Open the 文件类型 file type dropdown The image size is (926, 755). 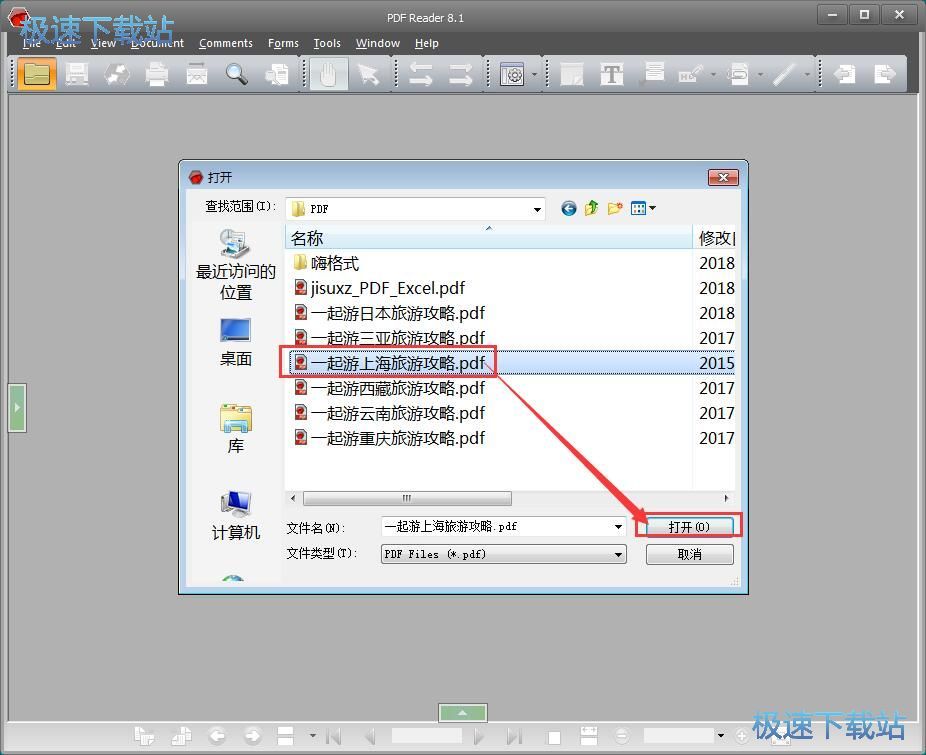pos(618,553)
